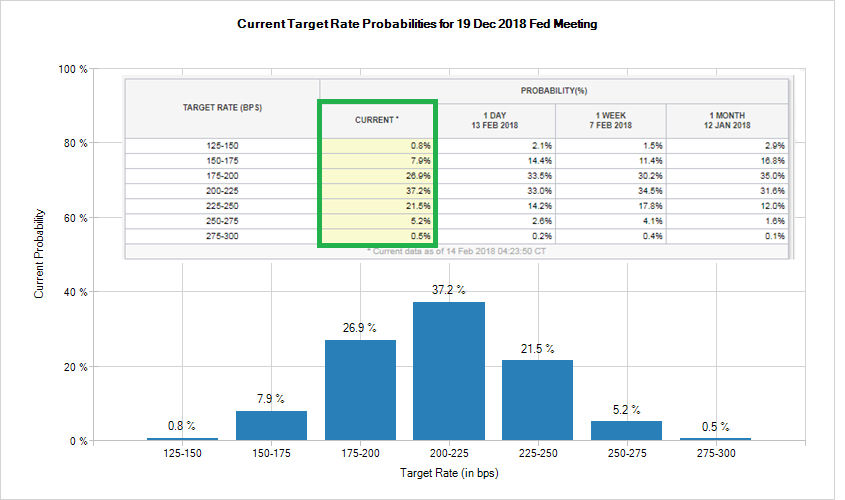Screen dimensions: 845x500
Task: Select the 33.5% cell in the 1 Day column
Action: click(496, 174)
